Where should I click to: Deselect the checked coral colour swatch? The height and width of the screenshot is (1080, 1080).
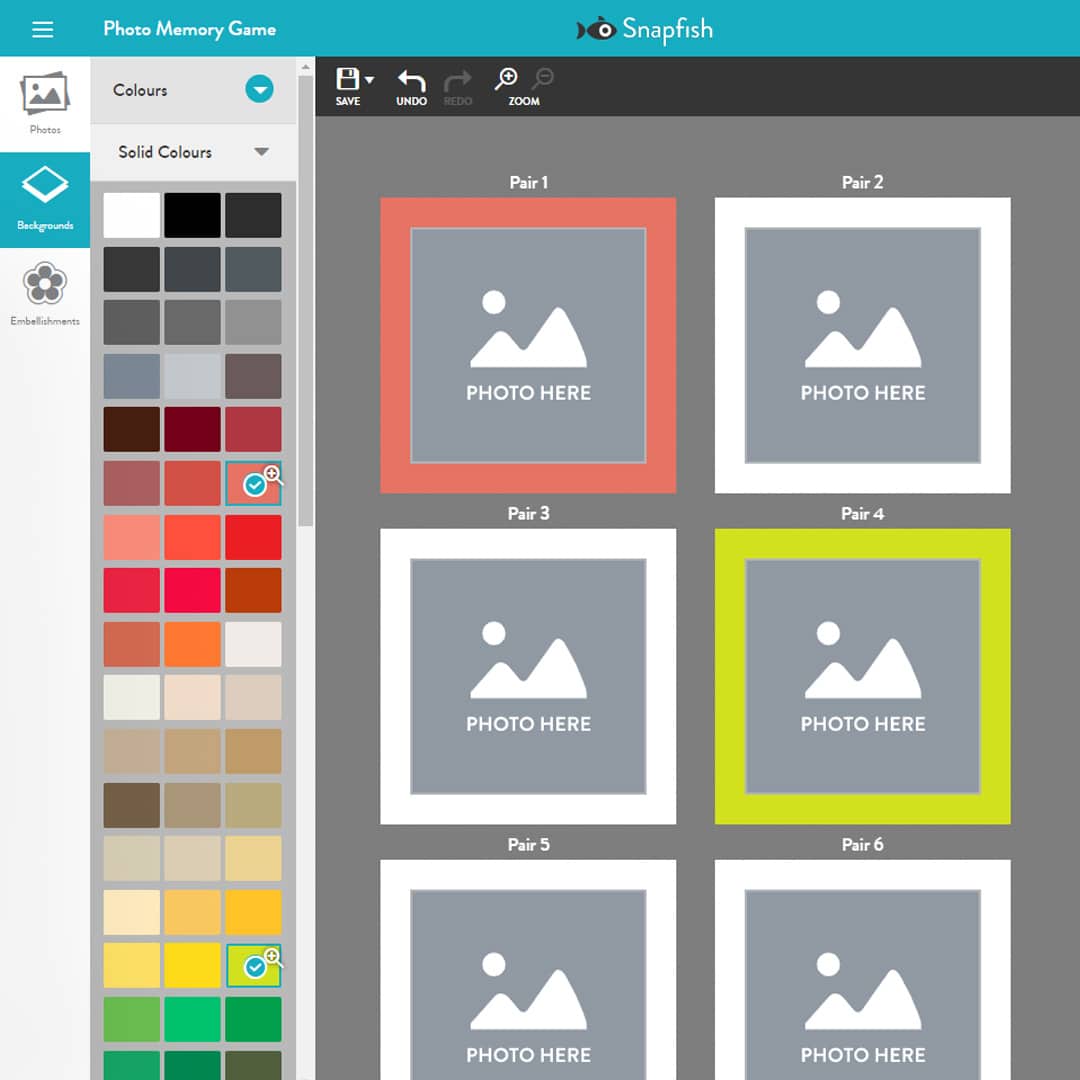tap(255, 484)
